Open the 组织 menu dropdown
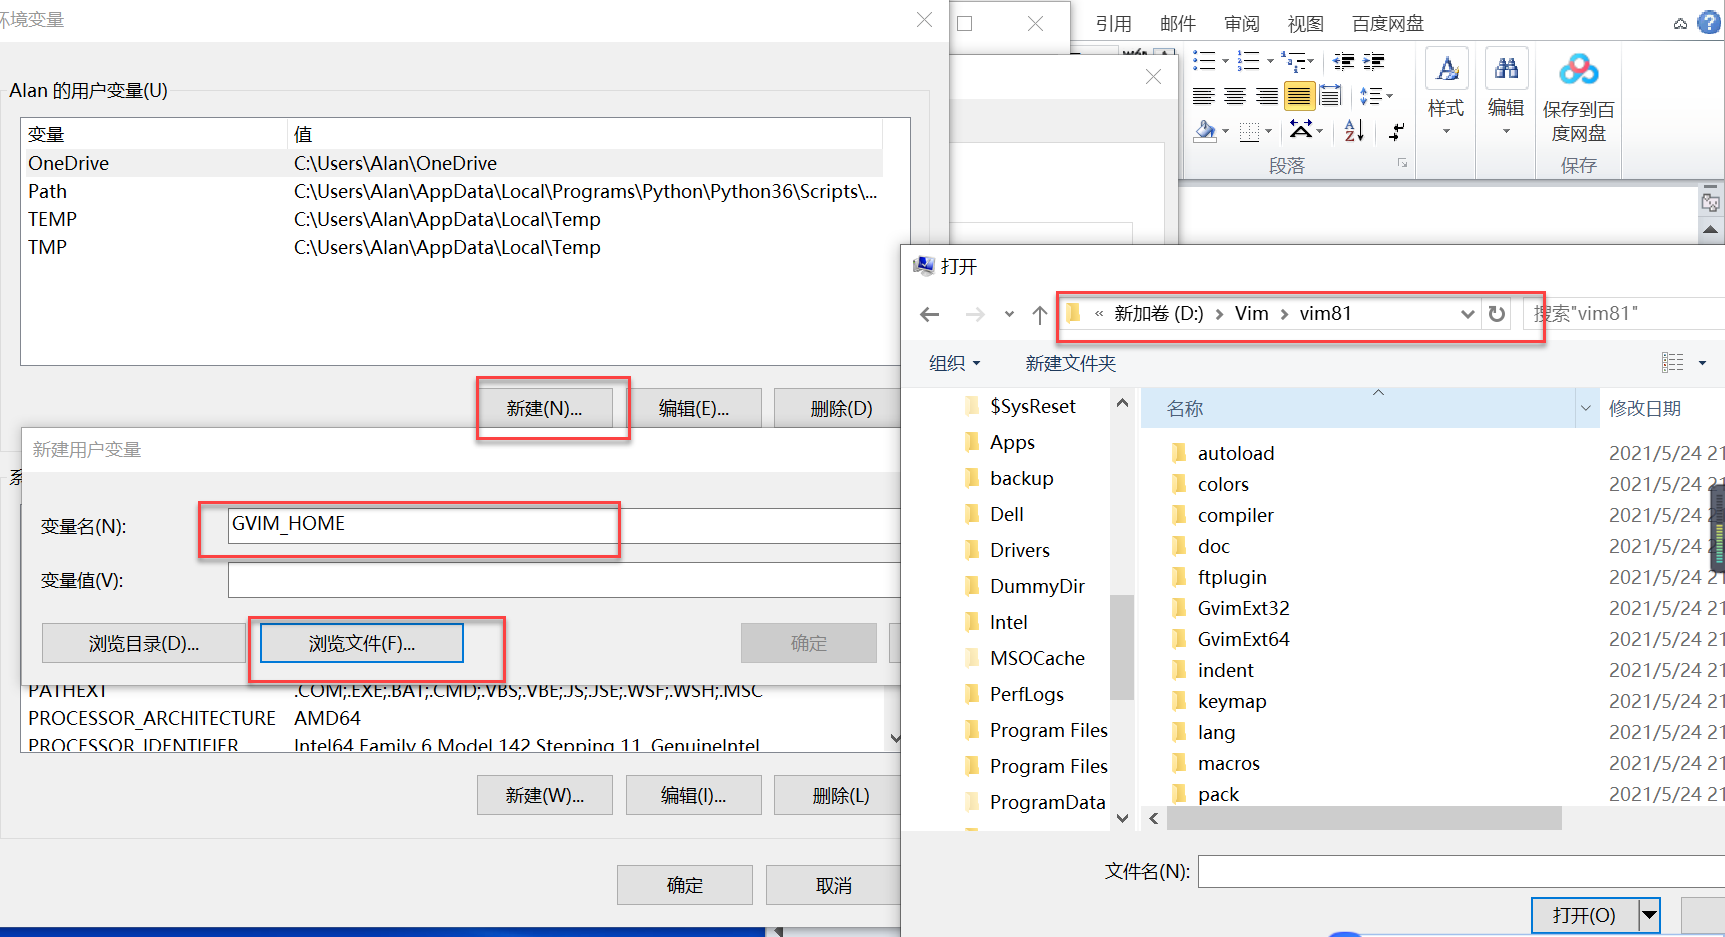The height and width of the screenshot is (937, 1725). coord(954,363)
